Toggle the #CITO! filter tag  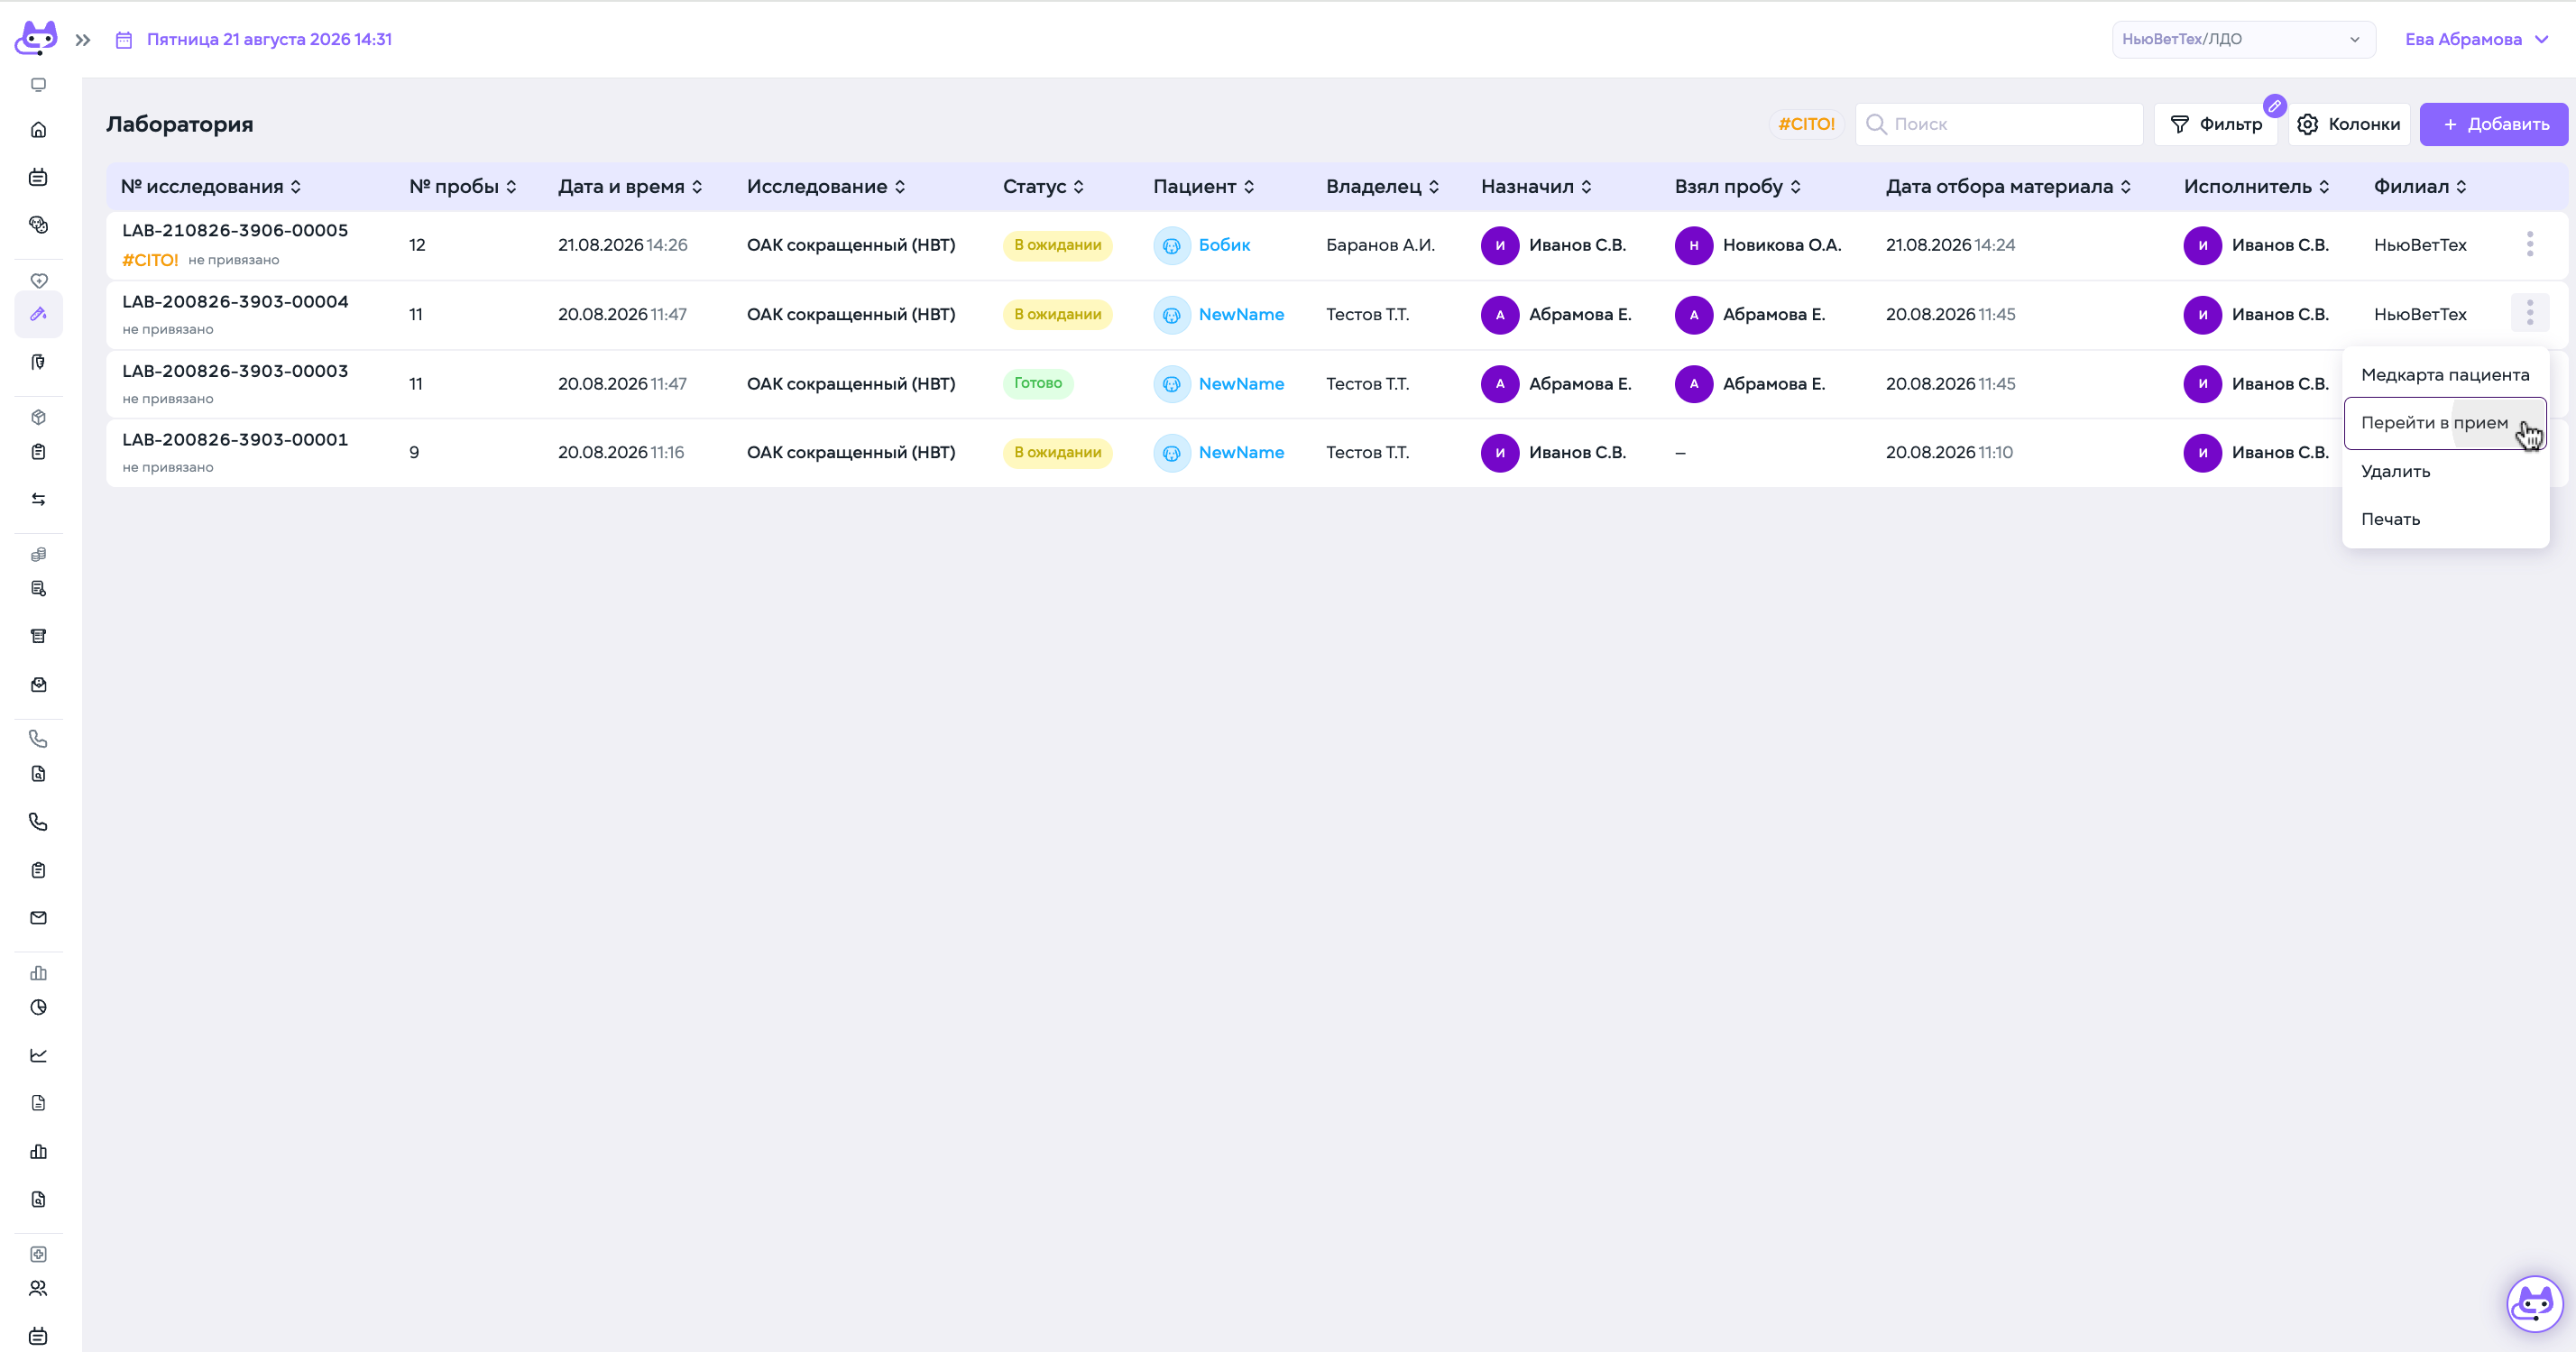(1806, 124)
